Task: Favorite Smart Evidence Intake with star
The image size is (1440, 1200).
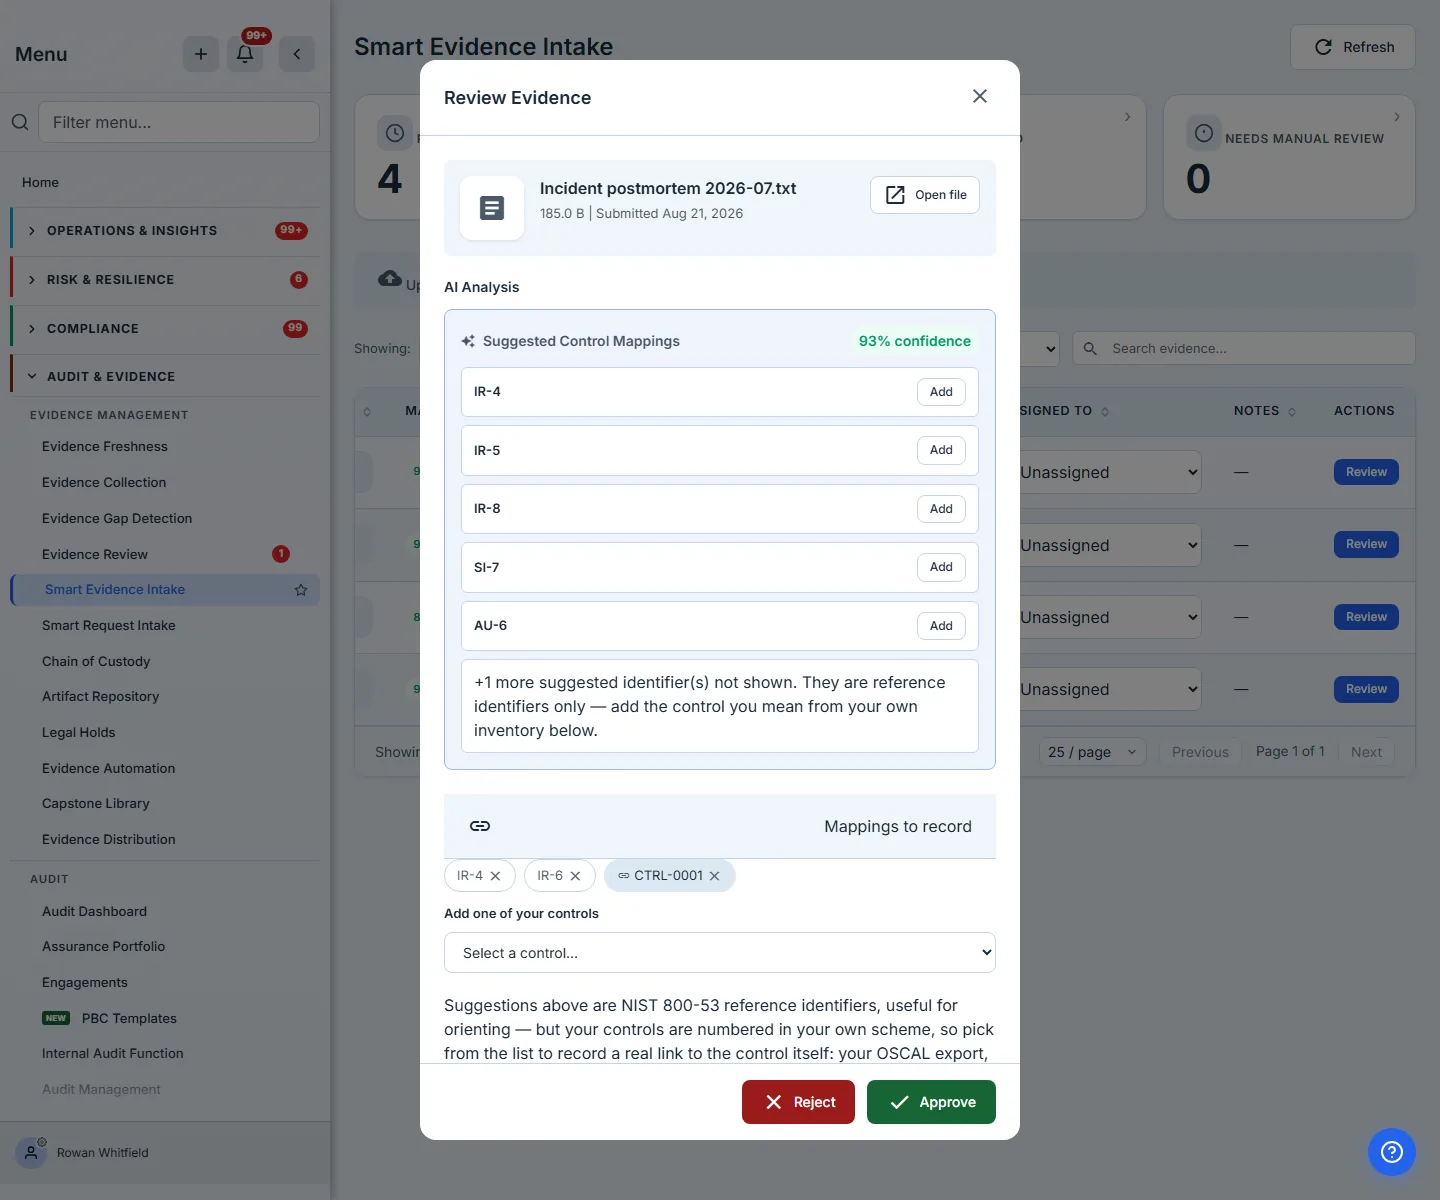Action: tap(301, 590)
